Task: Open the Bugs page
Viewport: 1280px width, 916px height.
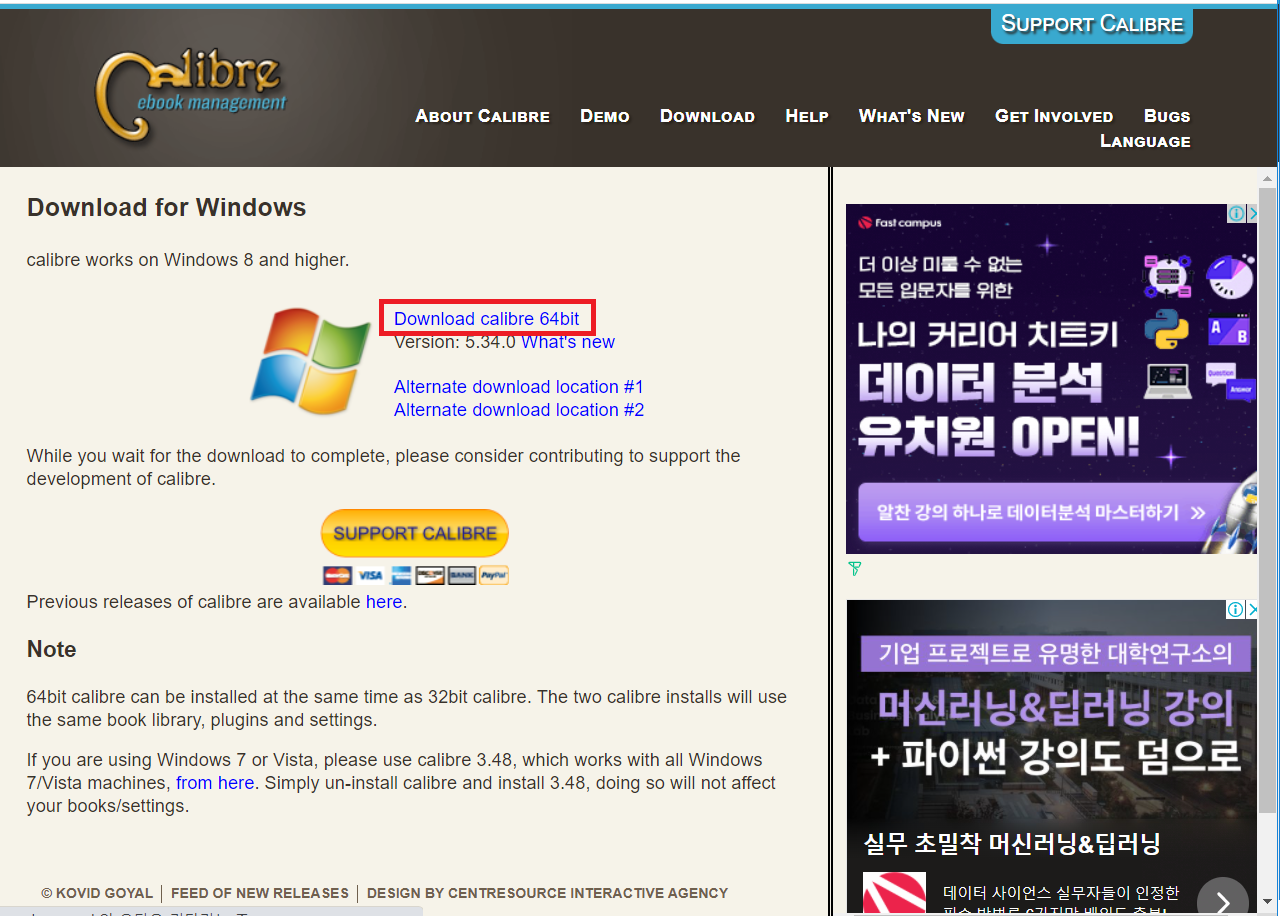Action: 1167,116
